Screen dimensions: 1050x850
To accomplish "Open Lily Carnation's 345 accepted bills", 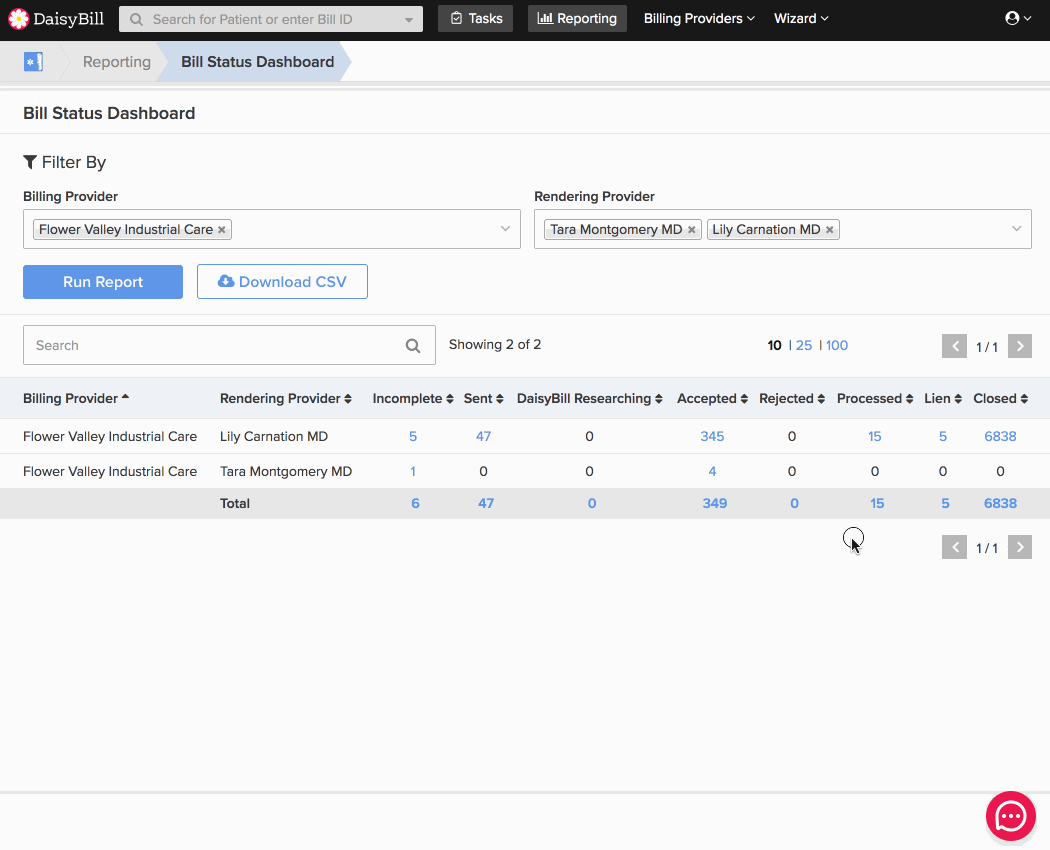I will 712,437.
